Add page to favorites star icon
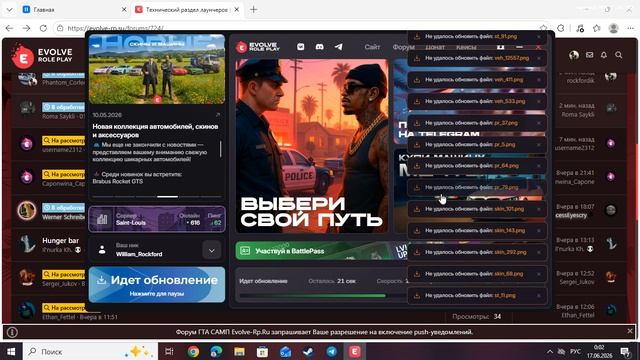This screenshot has width=640, height=360. coord(543,28)
